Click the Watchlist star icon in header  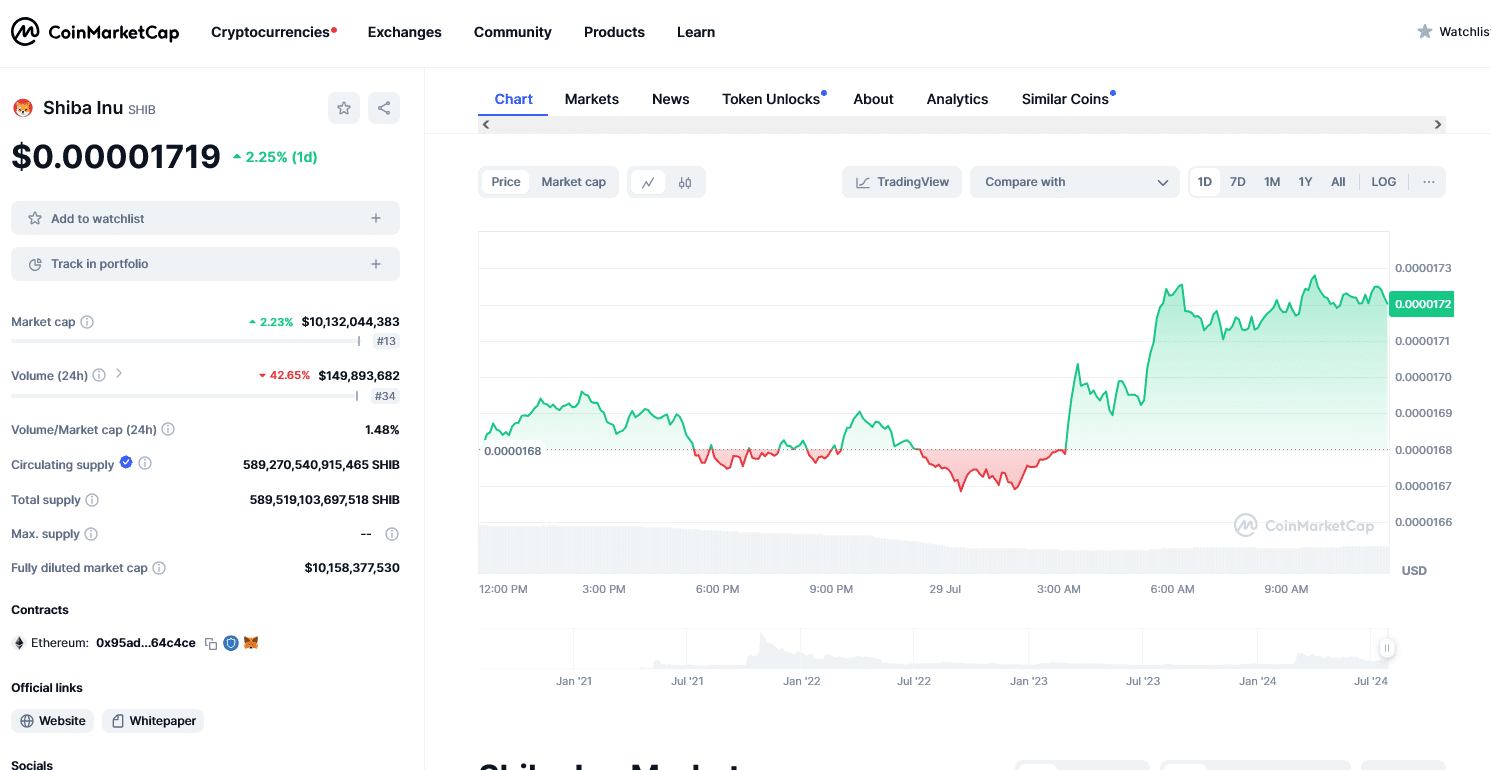click(1425, 32)
